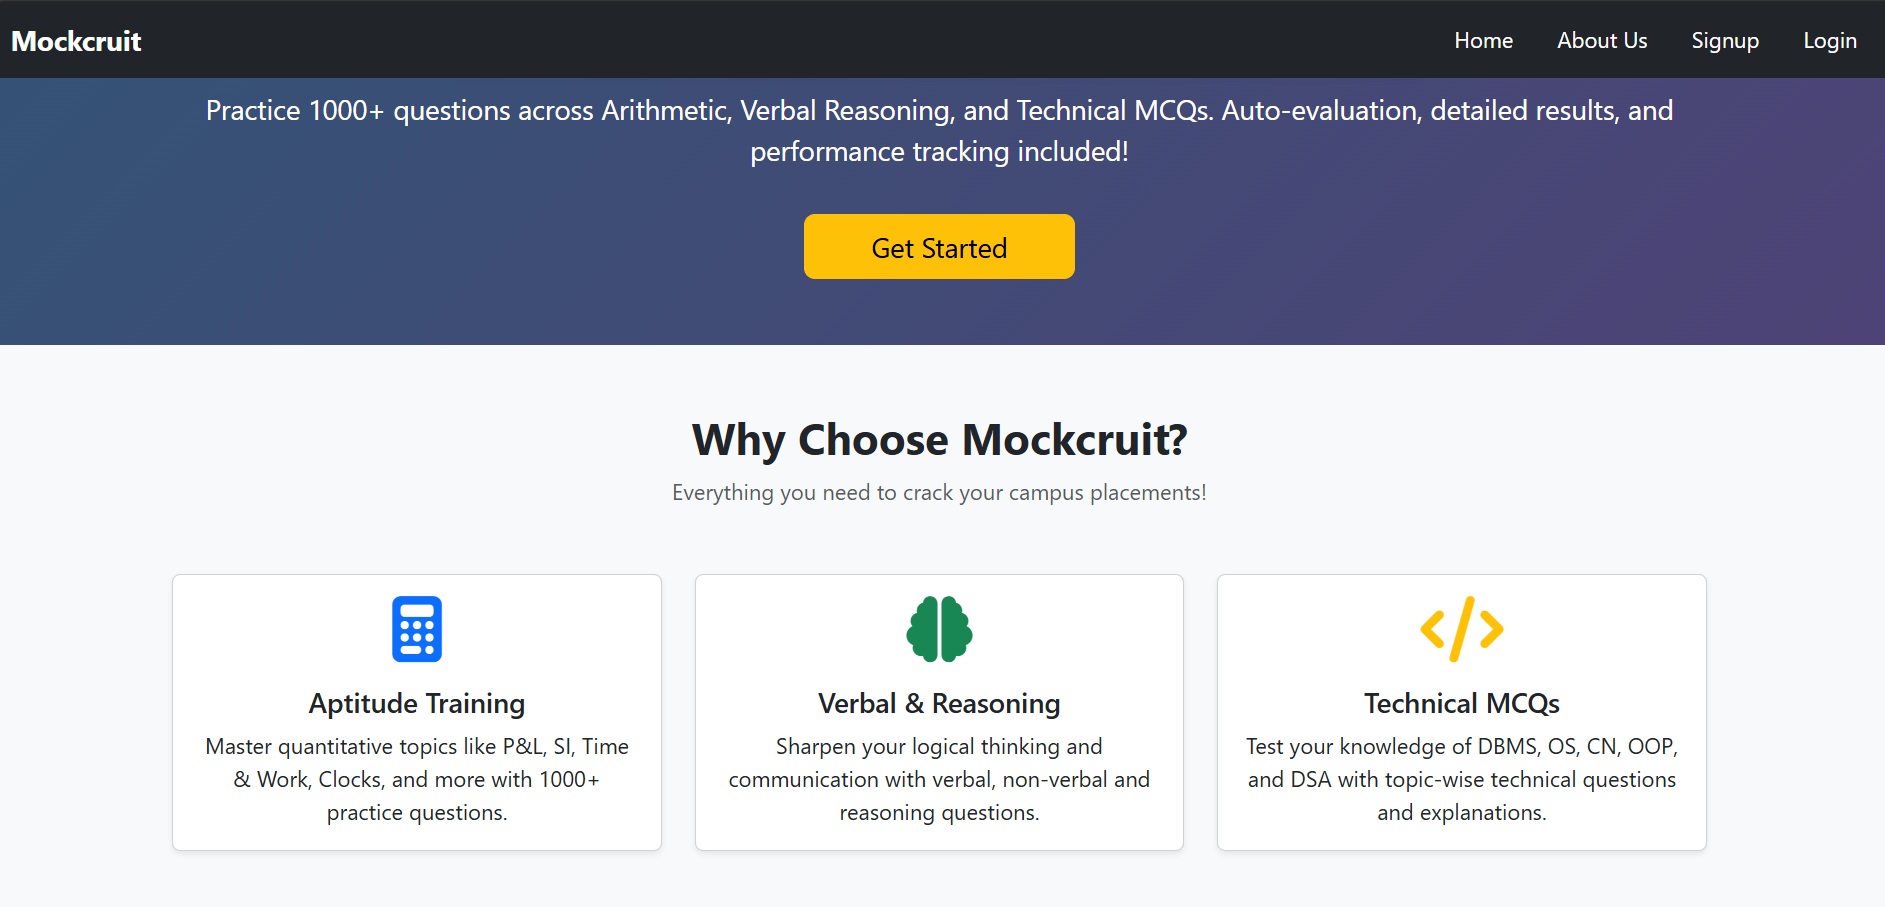Click the yellow code icon on Technical MCQs card
The width and height of the screenshot is (1885, 907).
1460,628
